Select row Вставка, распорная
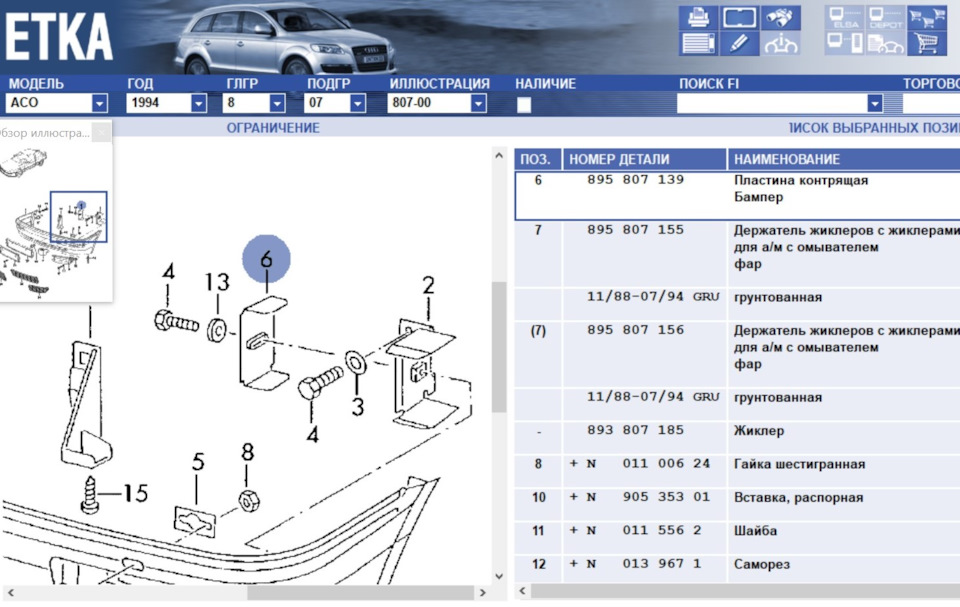 click(737, 503)
